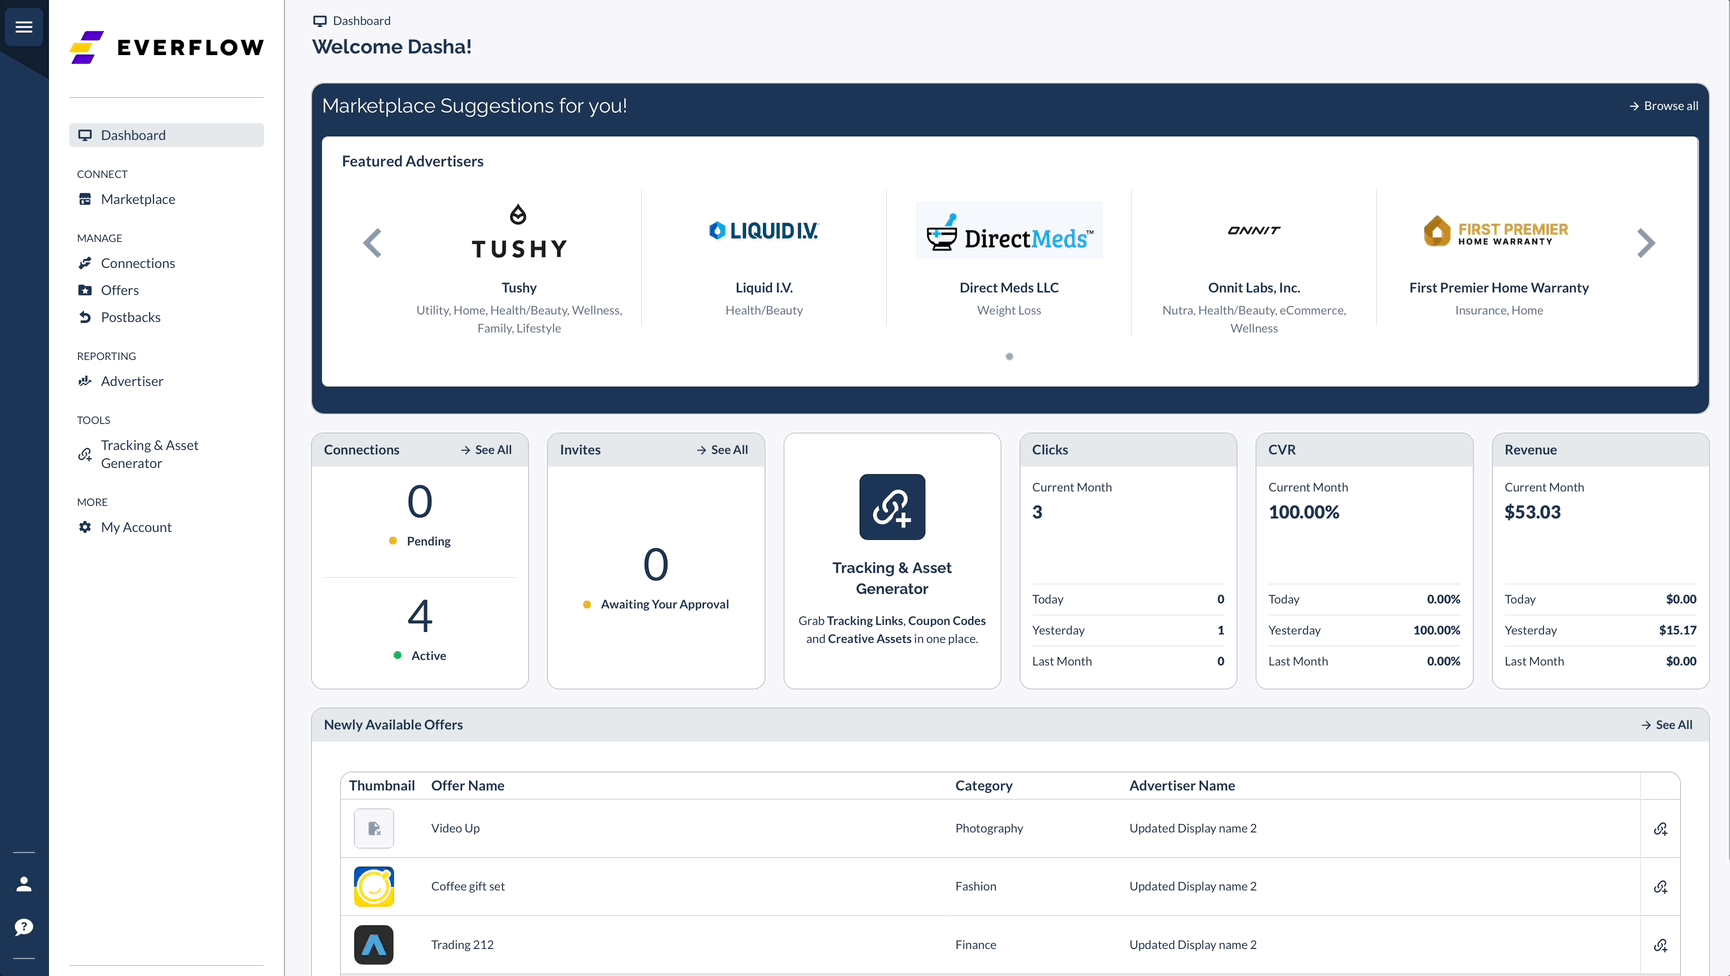
Task: Click the user profile icon at bottom left
Action: coord(23,883)
